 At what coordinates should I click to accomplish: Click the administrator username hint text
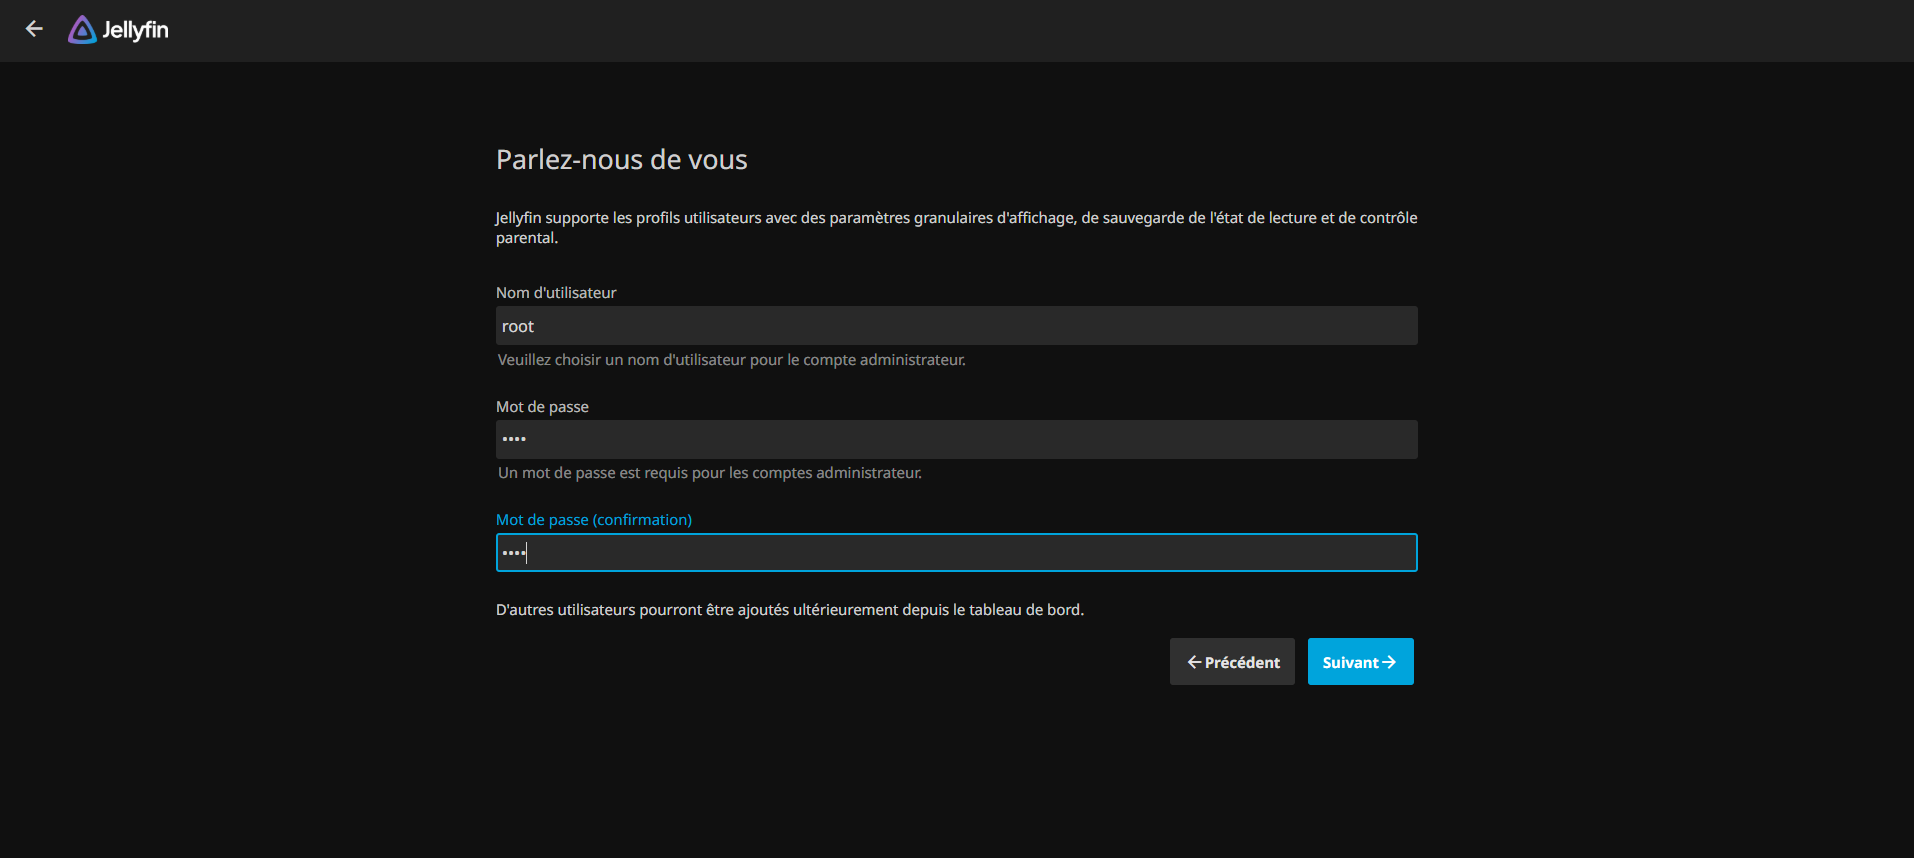731,360
